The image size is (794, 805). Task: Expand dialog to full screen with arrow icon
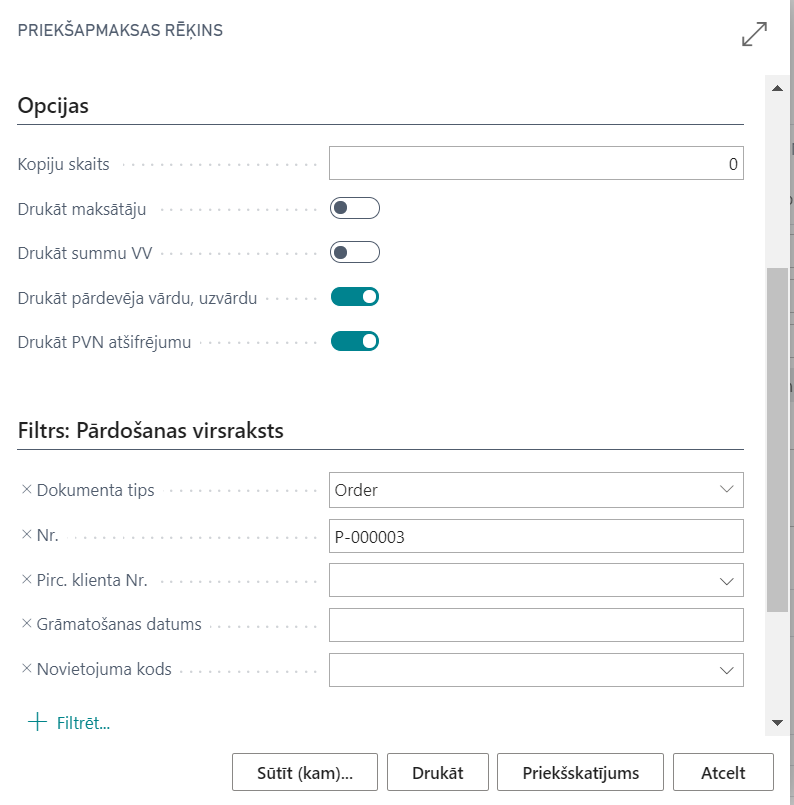[754, 34]
